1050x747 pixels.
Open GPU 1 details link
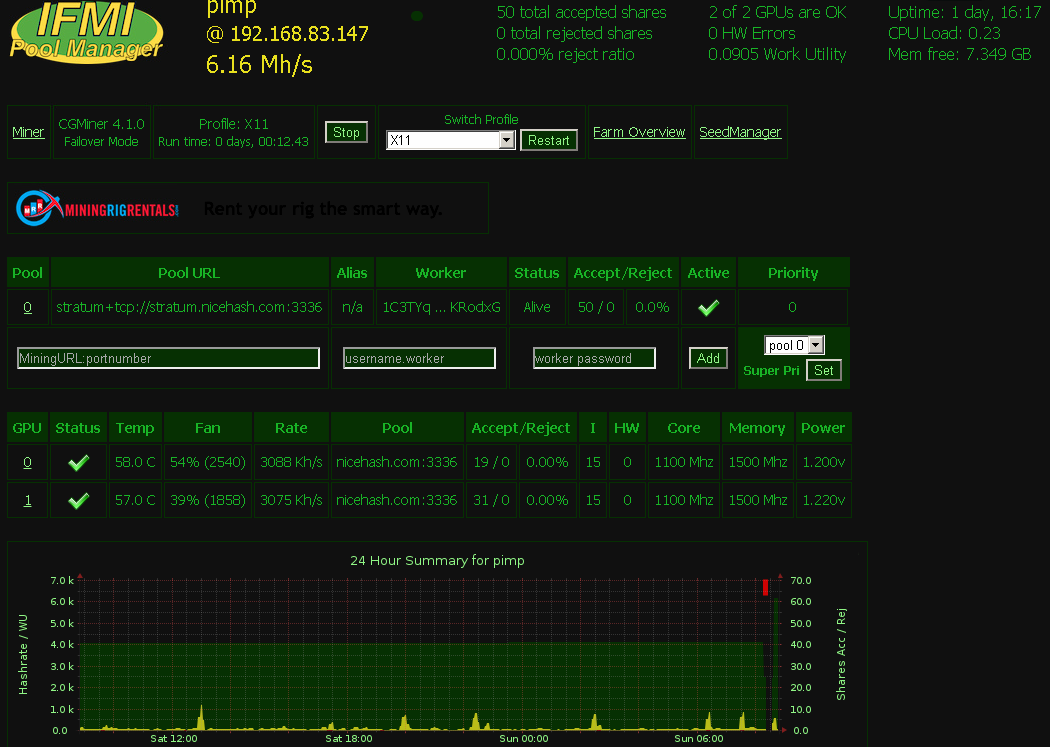(x=27, y=501)
